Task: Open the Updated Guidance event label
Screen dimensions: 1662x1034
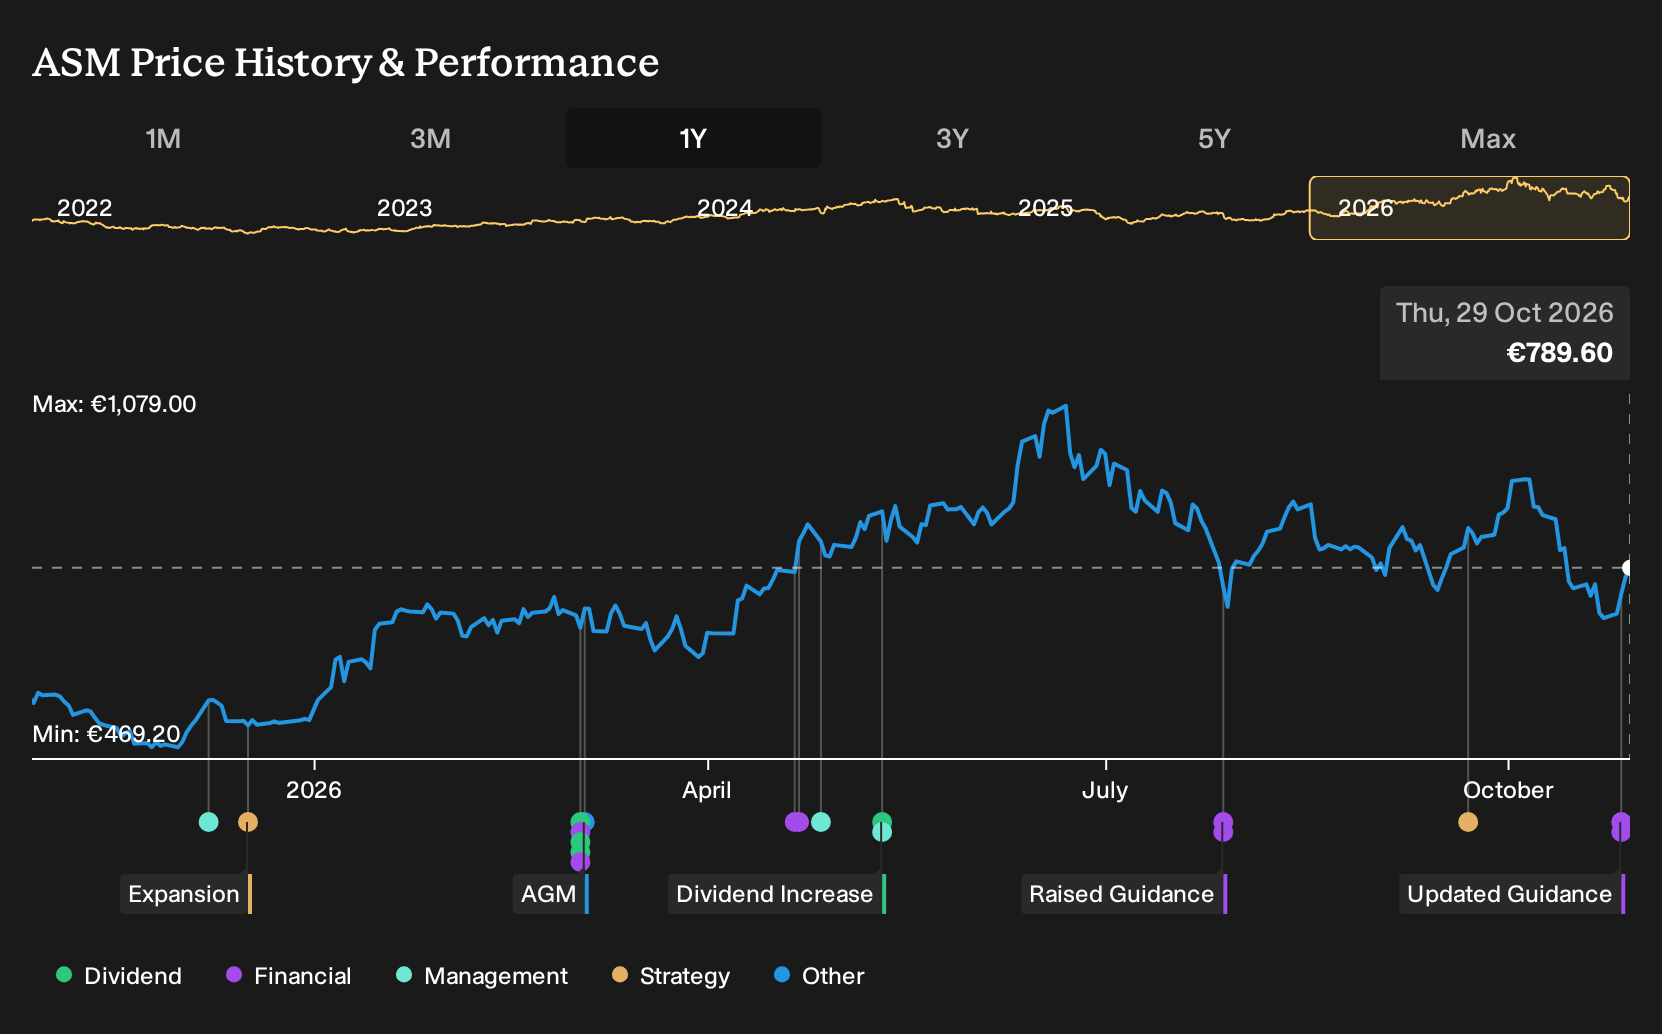Action: (1511, 894)
